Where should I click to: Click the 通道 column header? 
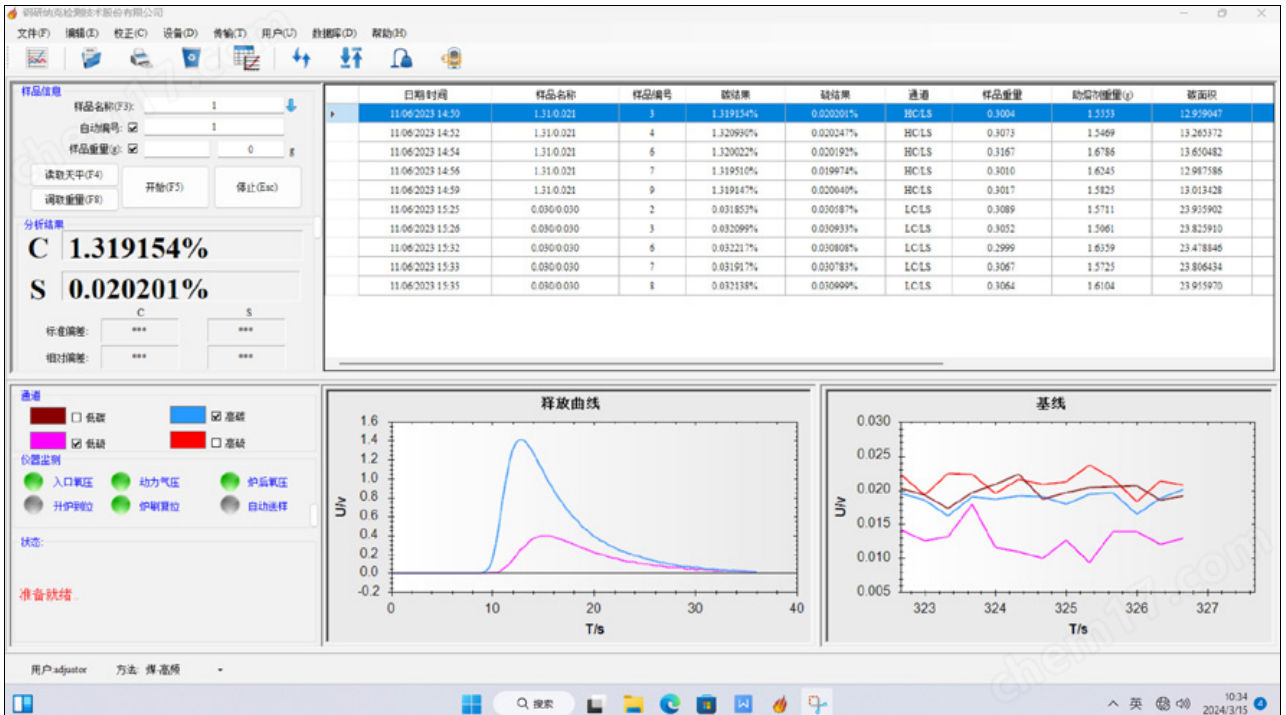918,94
